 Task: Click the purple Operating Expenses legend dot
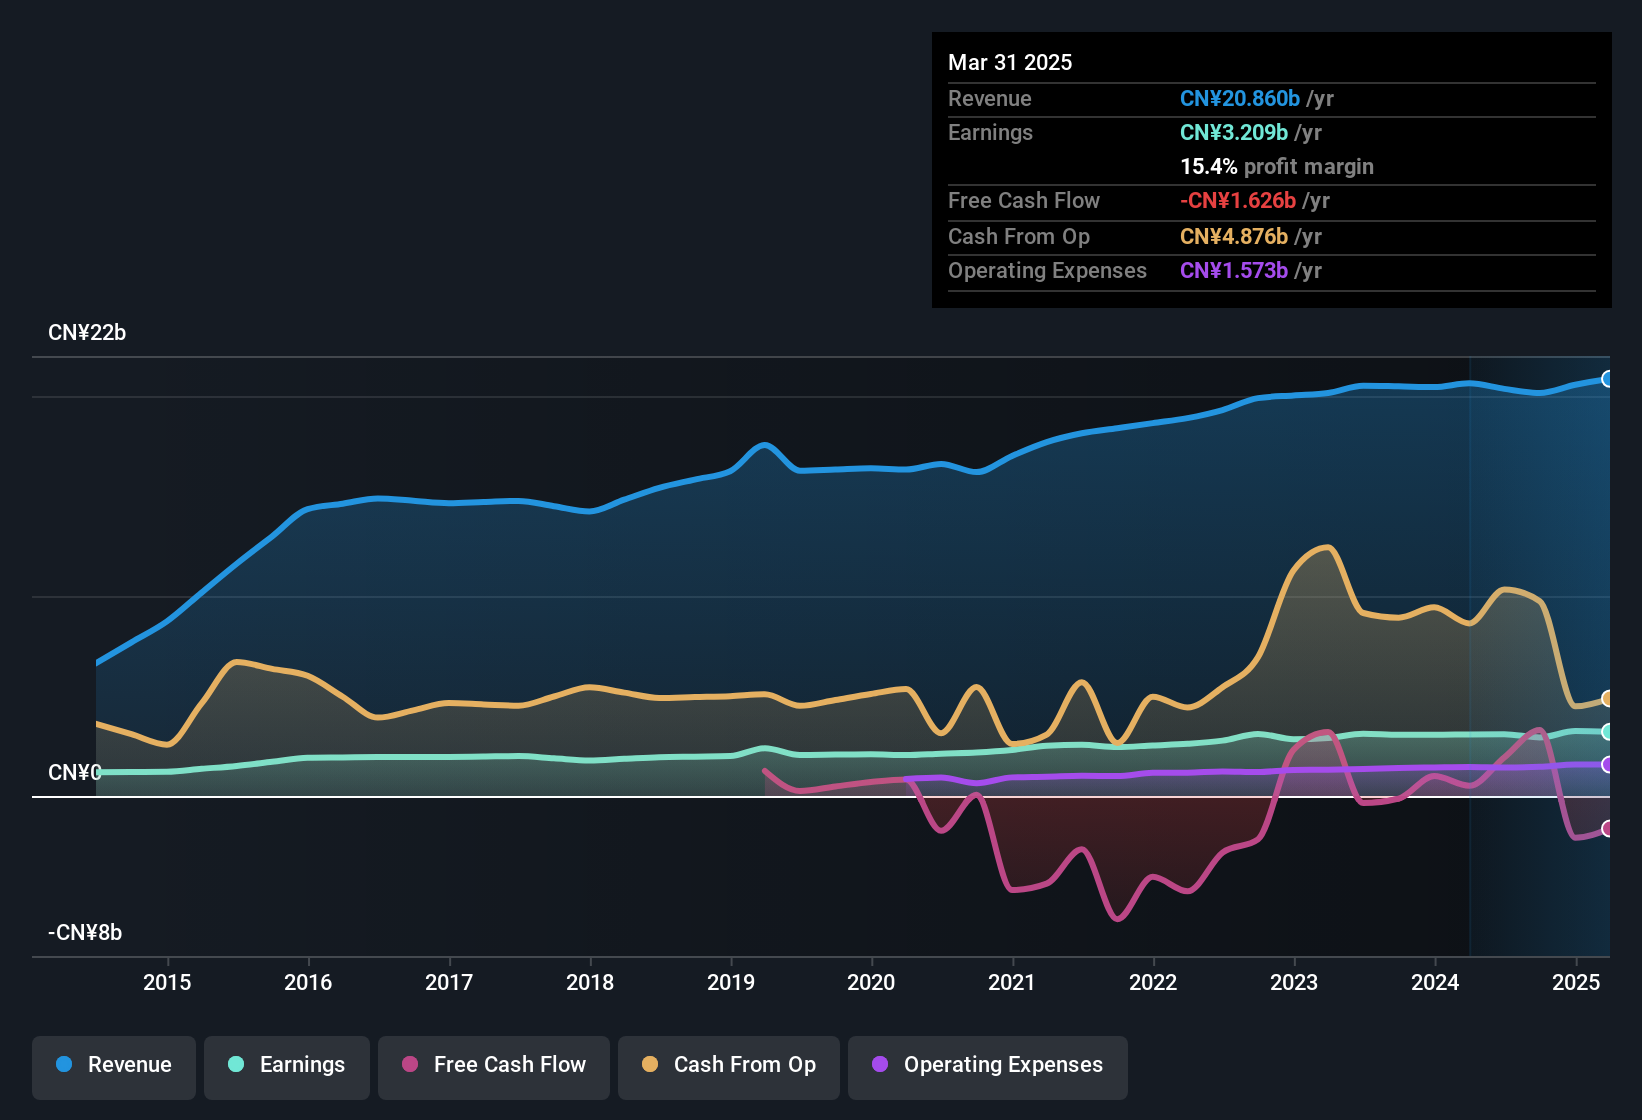880,1065
